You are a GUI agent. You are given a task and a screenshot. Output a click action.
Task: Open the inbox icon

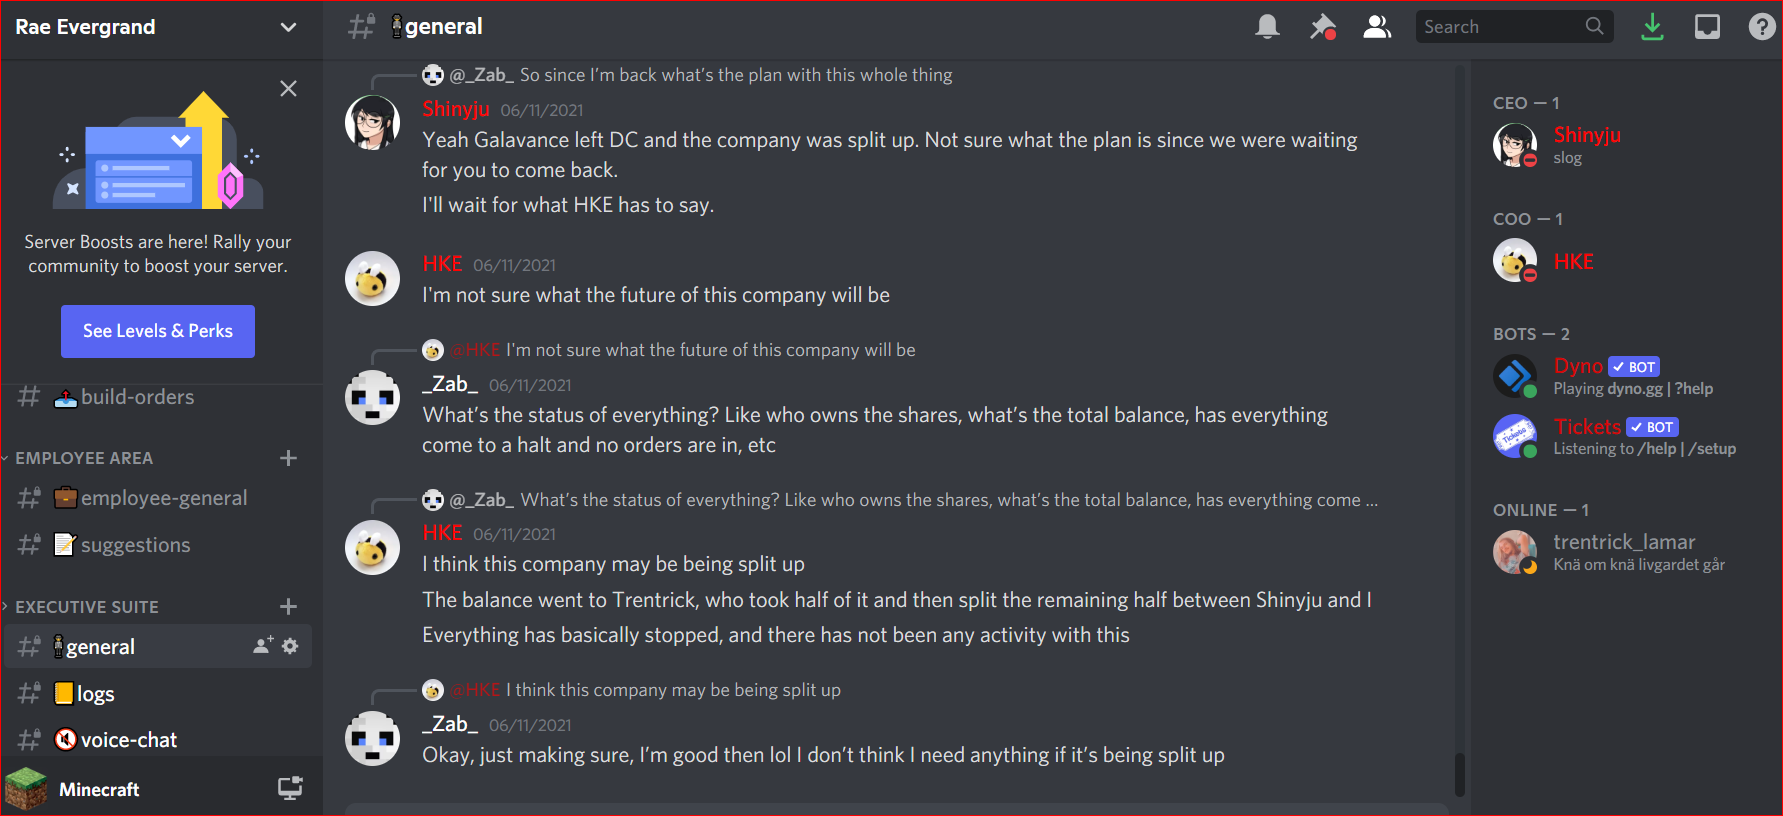click(x=1707, y=27)
